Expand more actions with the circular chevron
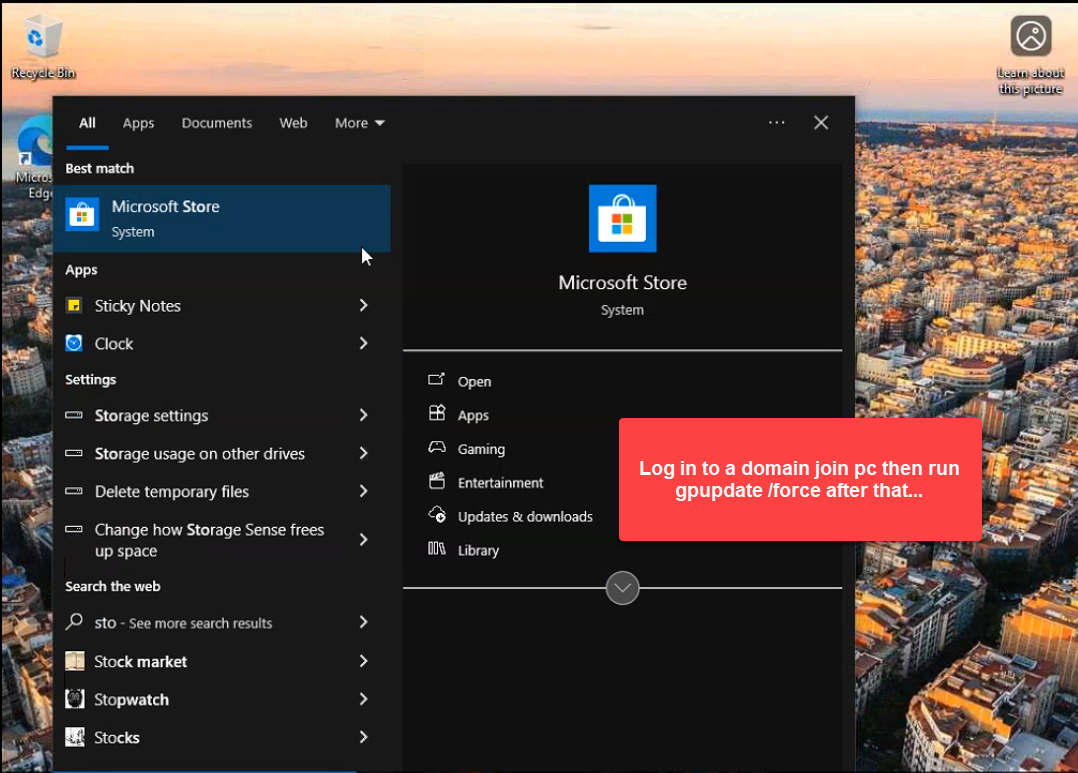Viewport: 1078px width, 773px height. coord(622,588)
